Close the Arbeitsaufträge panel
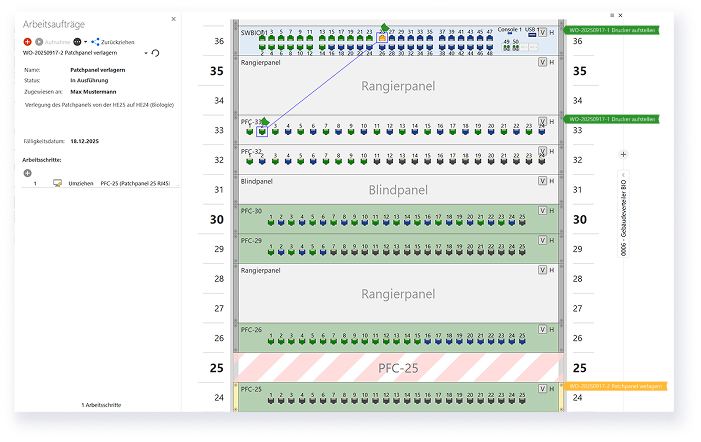Viewport: 701px width, 442px height. [x=173, y=19]
